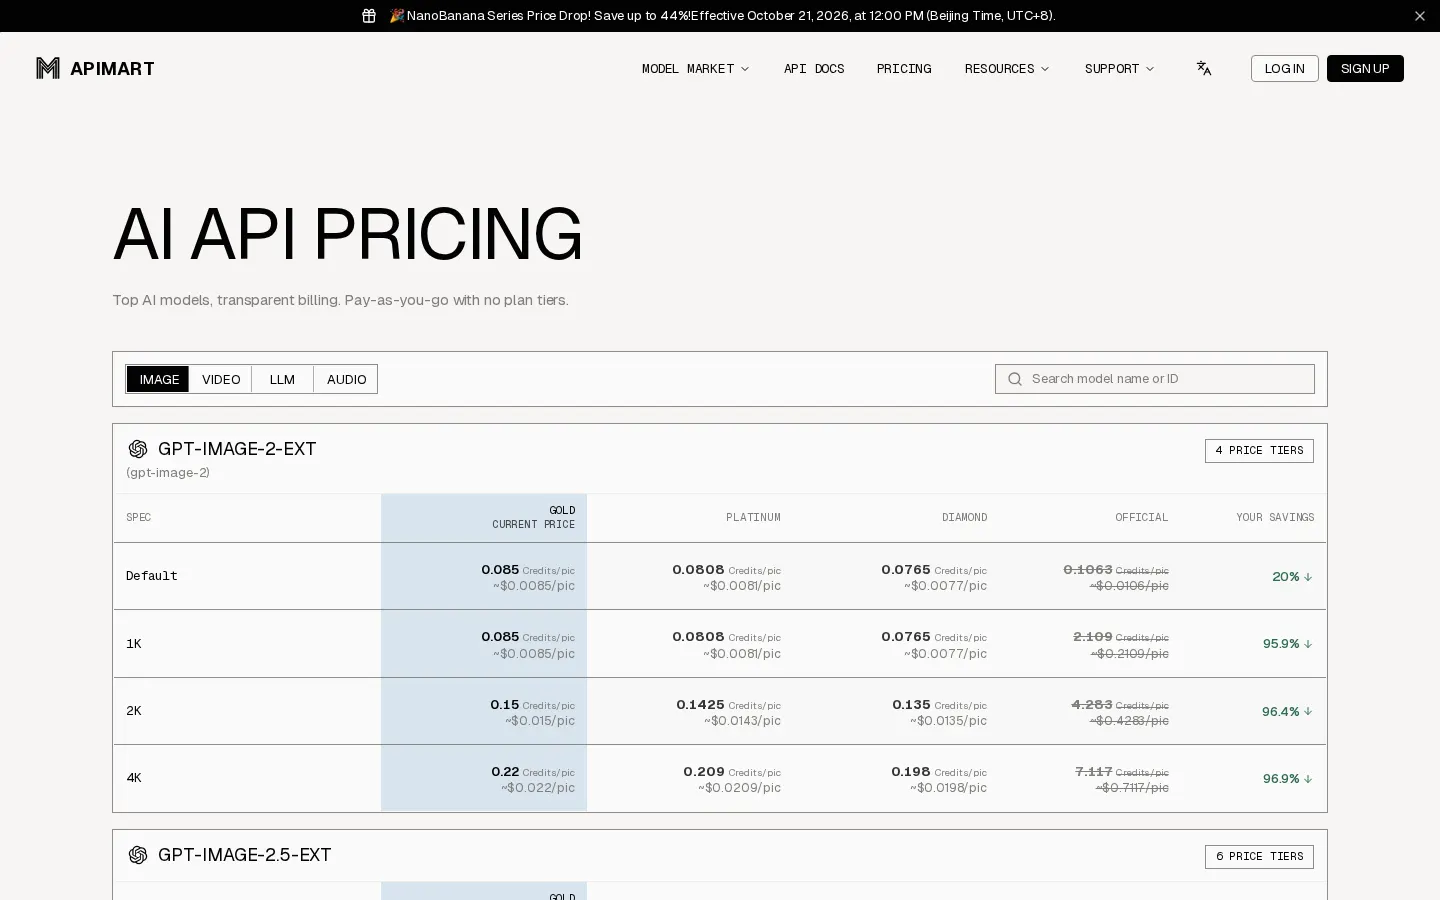Click the Log In button
This screenshot has height=900, width=1440.
tap(1285, 68)
